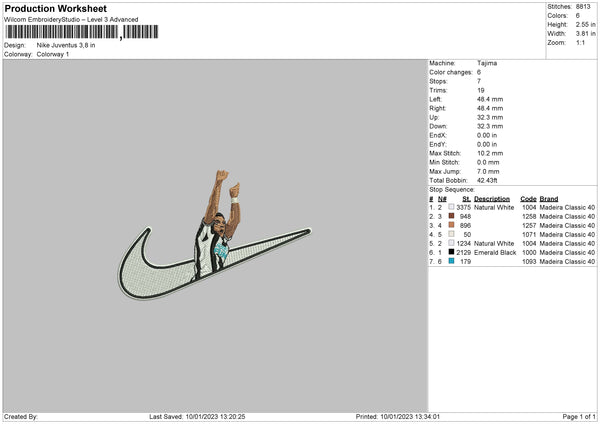Click the orange-brown swatch for code 1257
This screenshot has width=600, height=424.
(x=451, y=225)
